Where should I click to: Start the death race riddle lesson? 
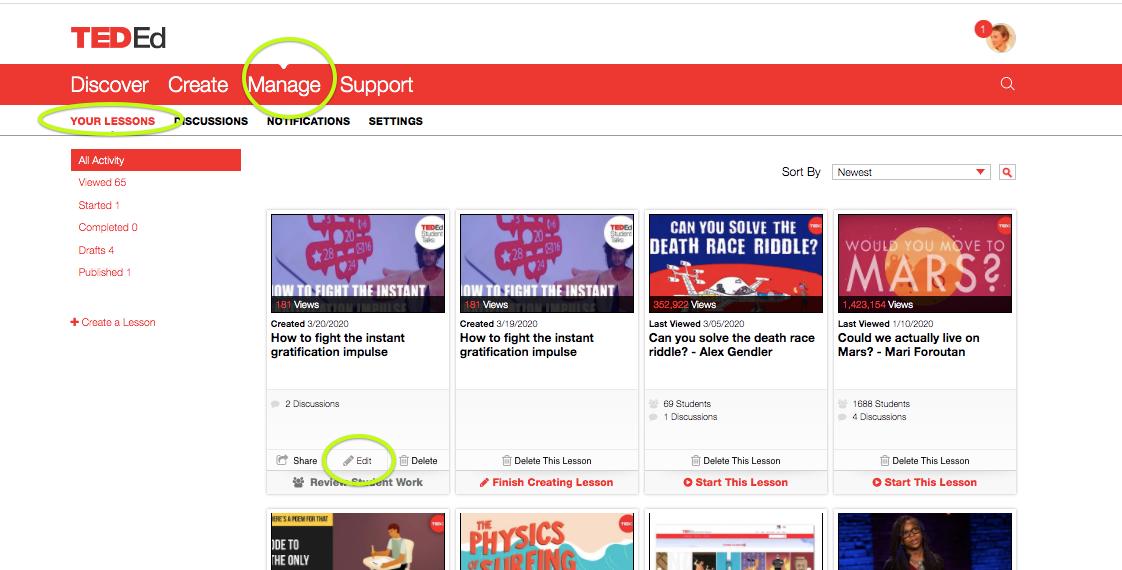(735, 482)
